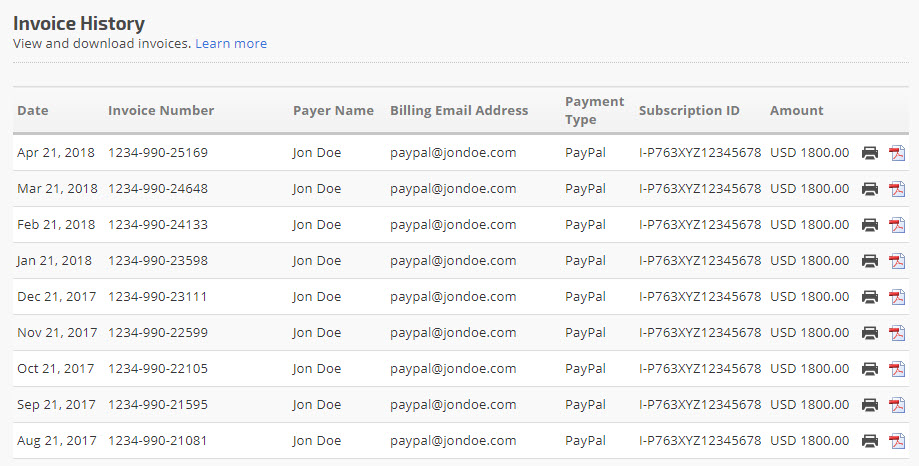The height and width of the screenshot is (466, 919).
Task: Print the Apr 21, 2018 invoice
Action: (870, 153)
